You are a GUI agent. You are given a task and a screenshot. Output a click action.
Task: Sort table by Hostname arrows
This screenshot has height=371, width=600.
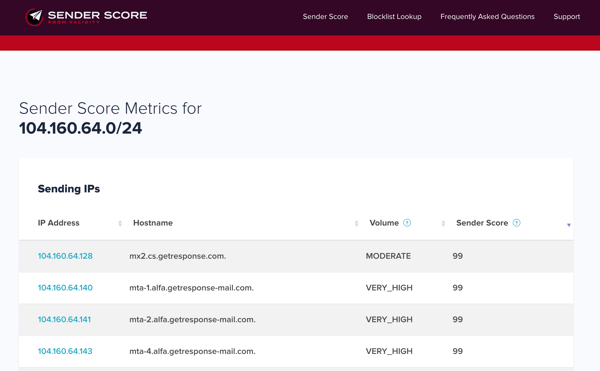[x=356, y=223]
